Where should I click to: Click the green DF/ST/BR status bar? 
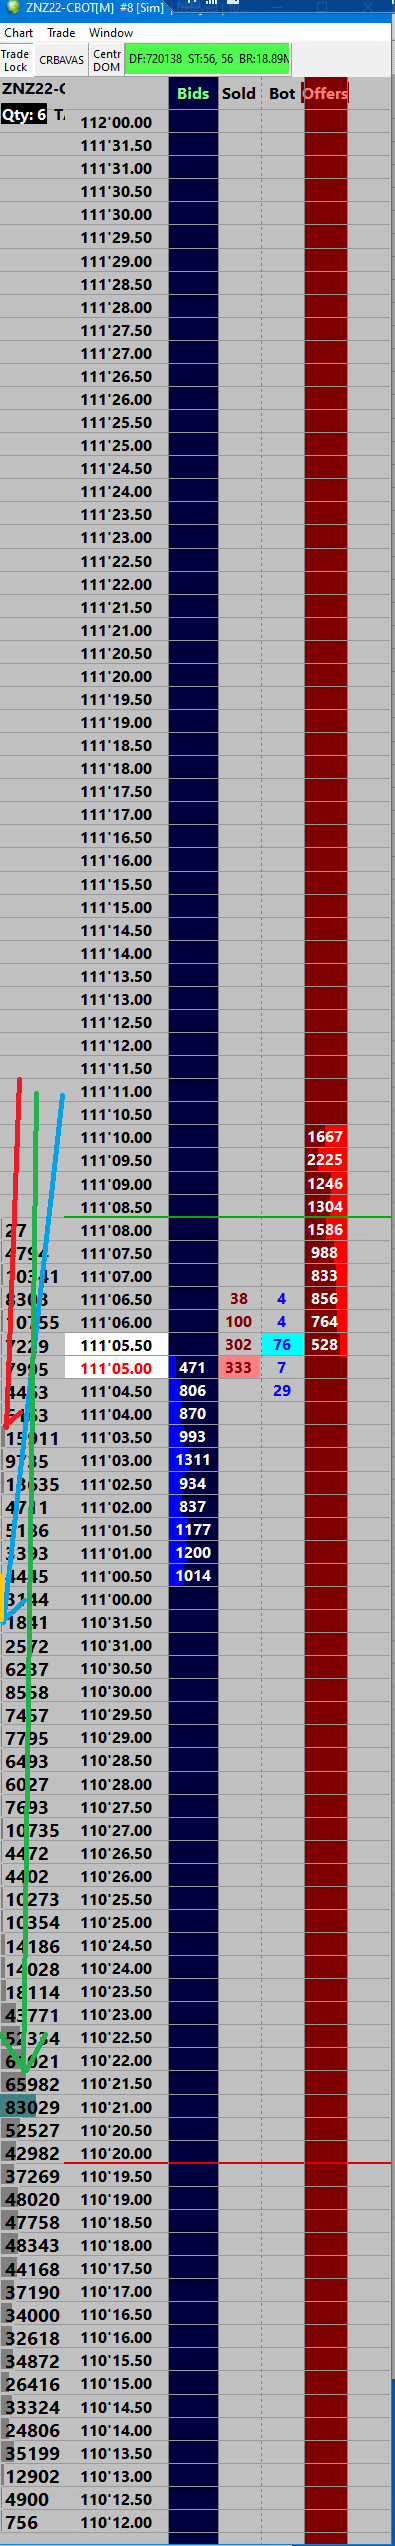click(x=208, y=59)
